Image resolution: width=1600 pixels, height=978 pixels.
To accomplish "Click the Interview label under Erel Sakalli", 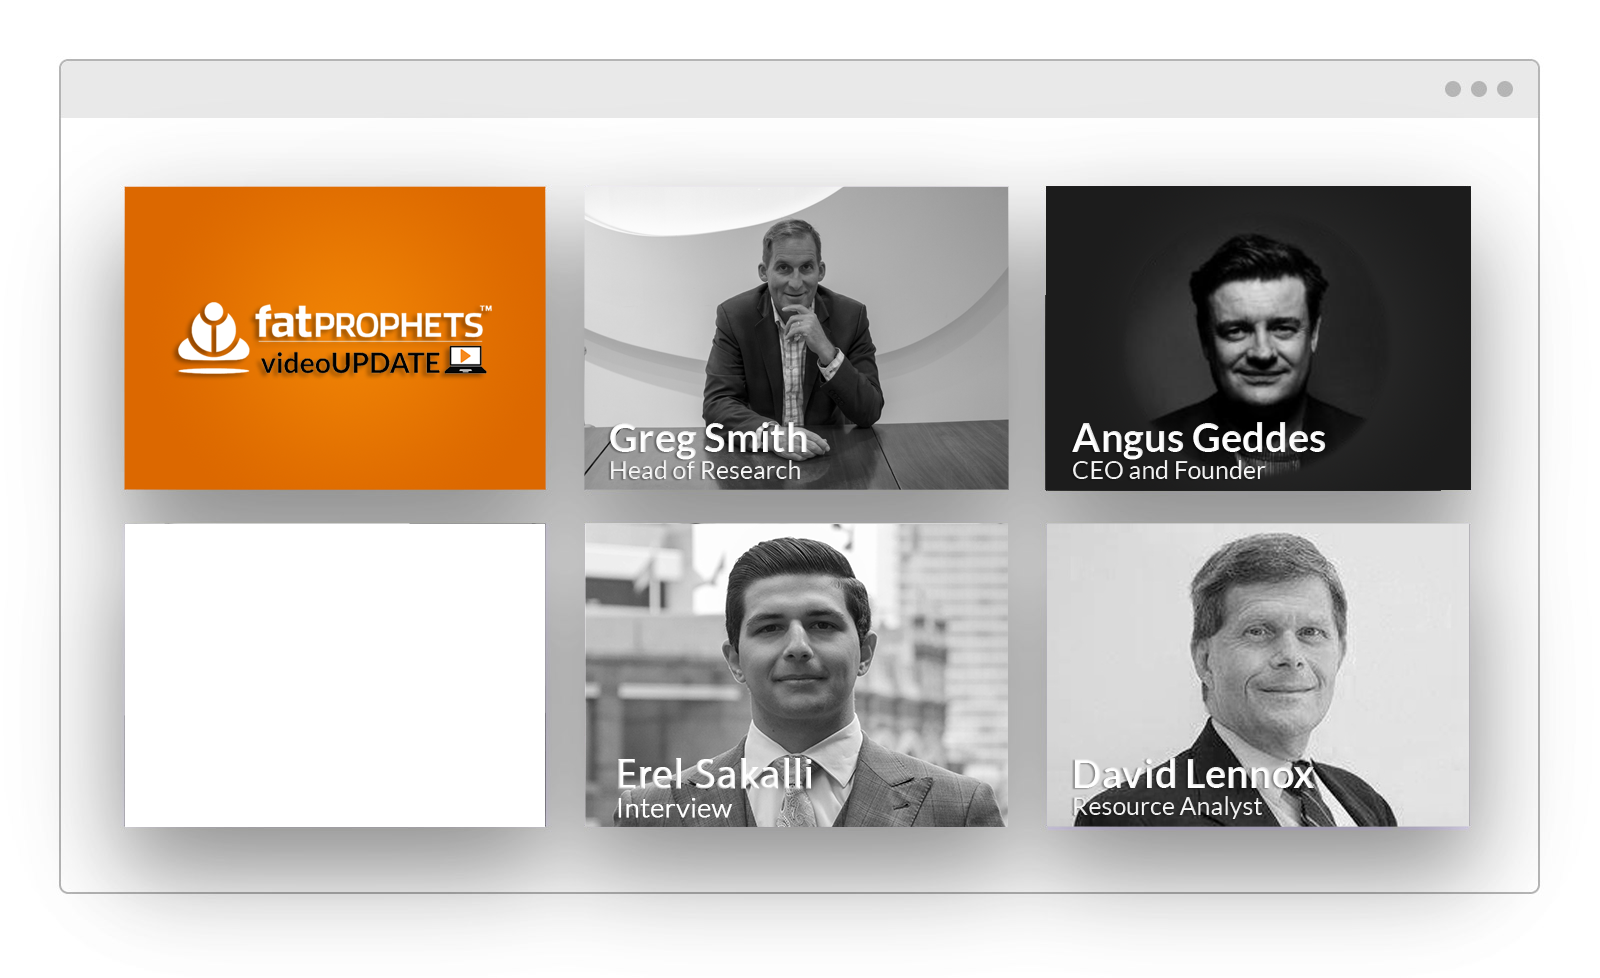I will [674, 808].
